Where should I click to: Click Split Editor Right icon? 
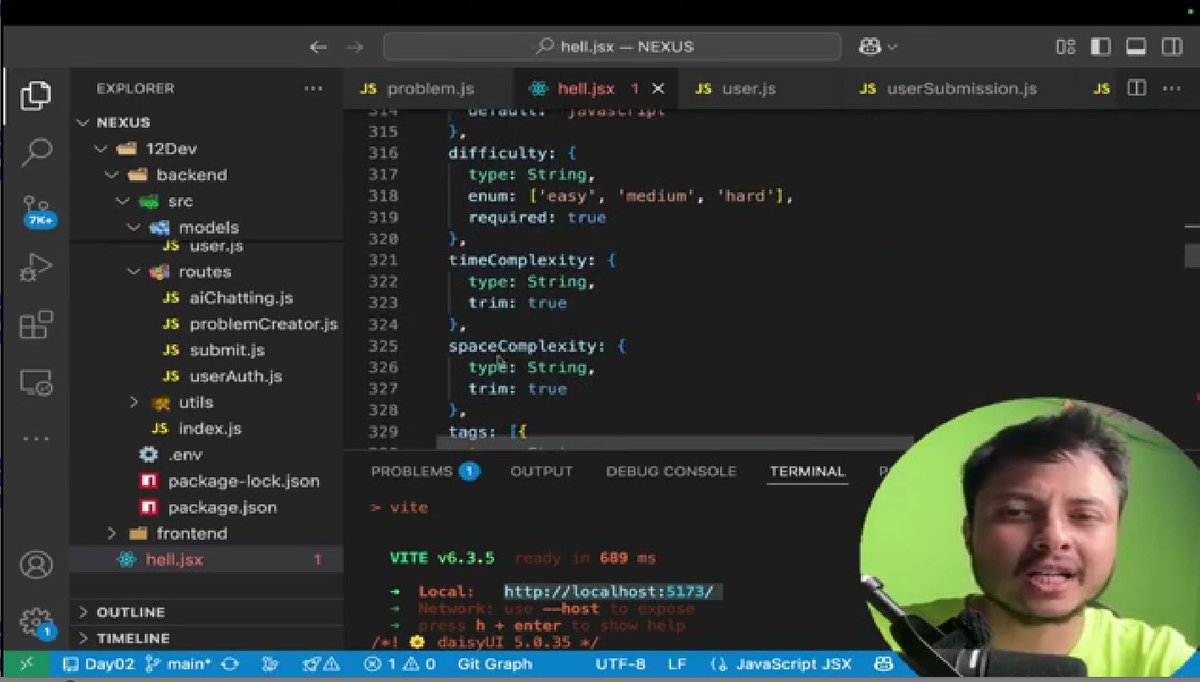(1136, 88)
